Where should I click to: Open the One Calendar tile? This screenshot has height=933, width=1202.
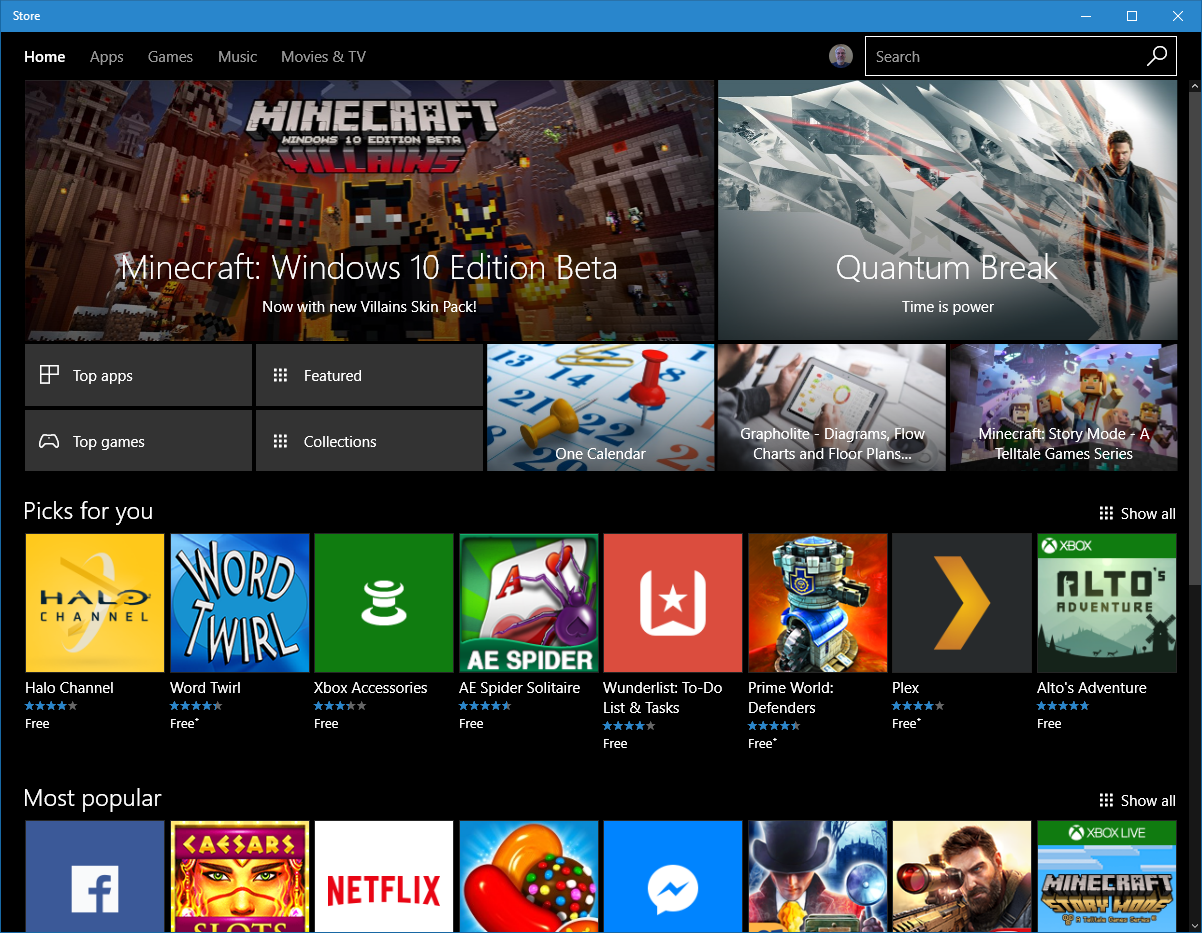click(600, 407)
